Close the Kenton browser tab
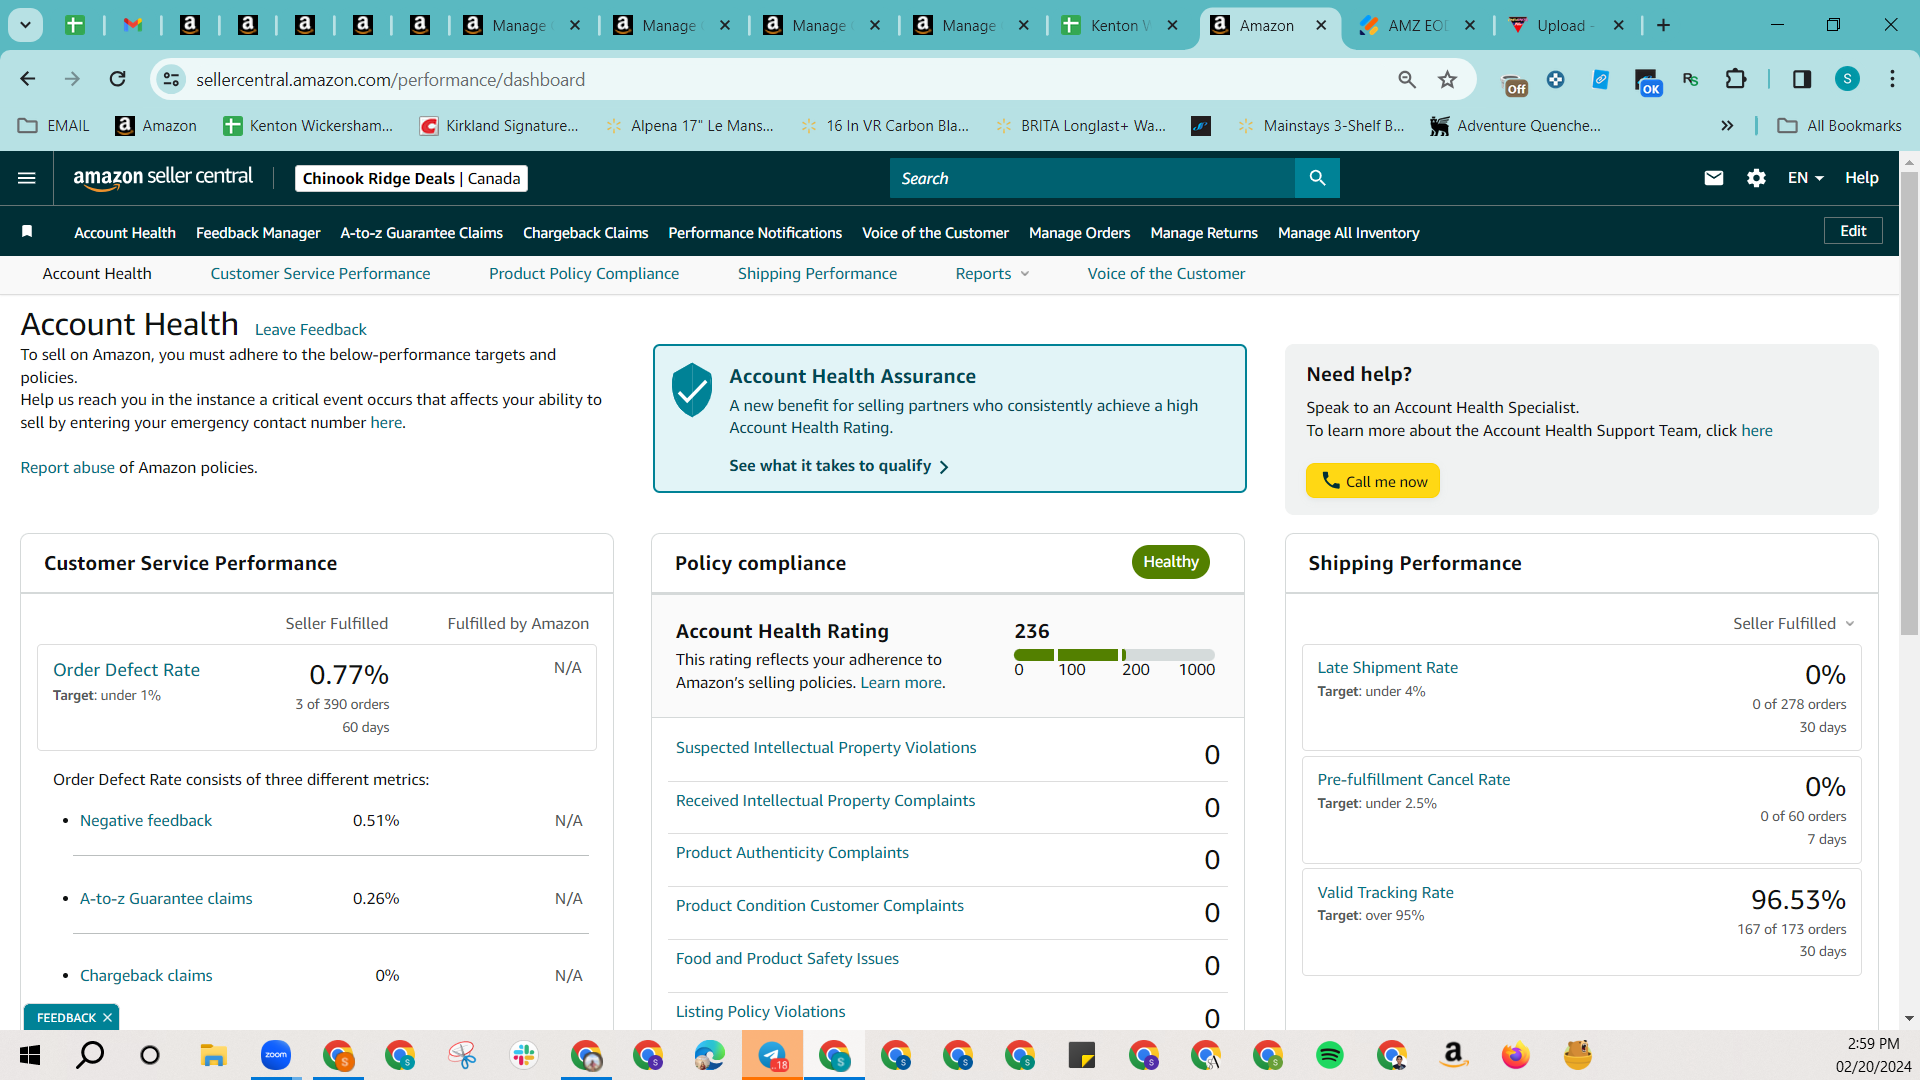Viewport: 1920px width, 1080px height. pos(1173,25)
